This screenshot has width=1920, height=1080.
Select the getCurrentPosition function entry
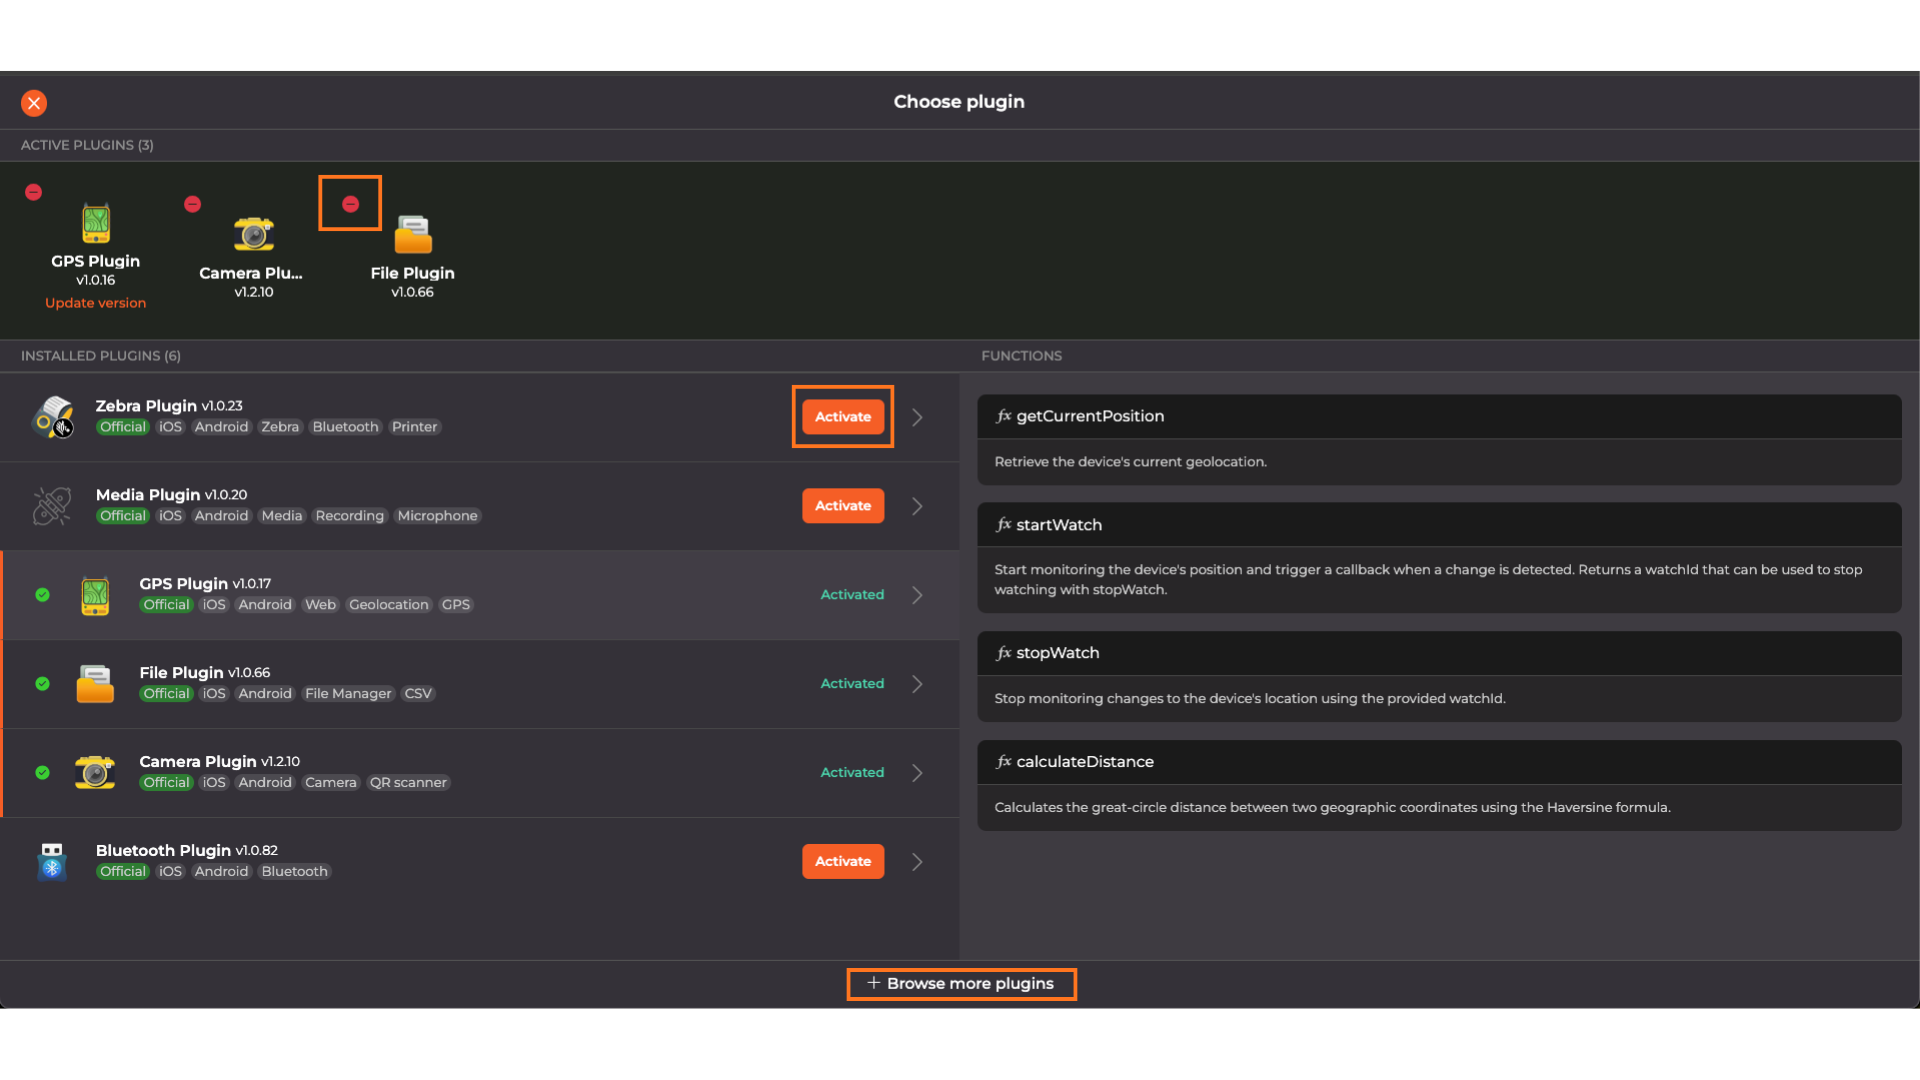click(1438, 417)
